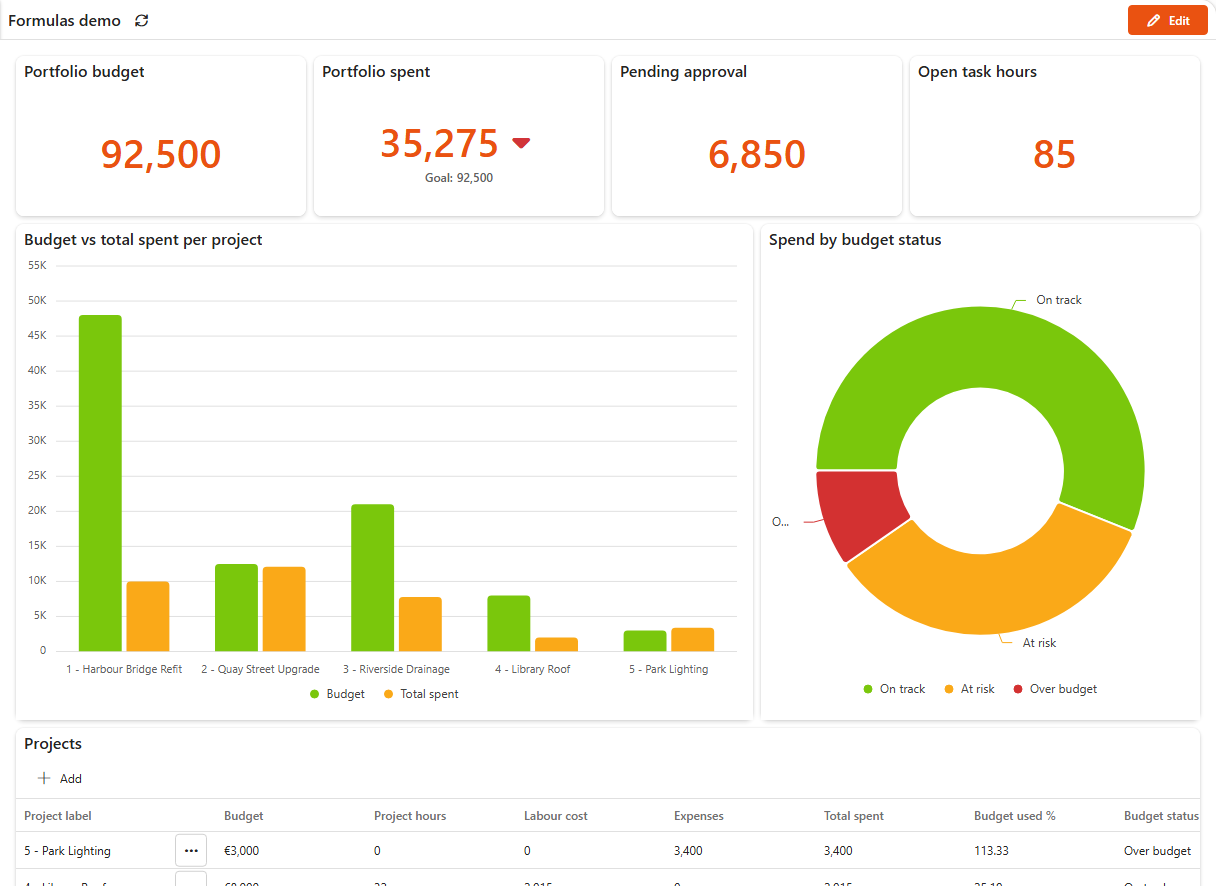This screenshot has width=1216, height=886.
Task: Sort by the Total spent column header
Action: (854, 816)
